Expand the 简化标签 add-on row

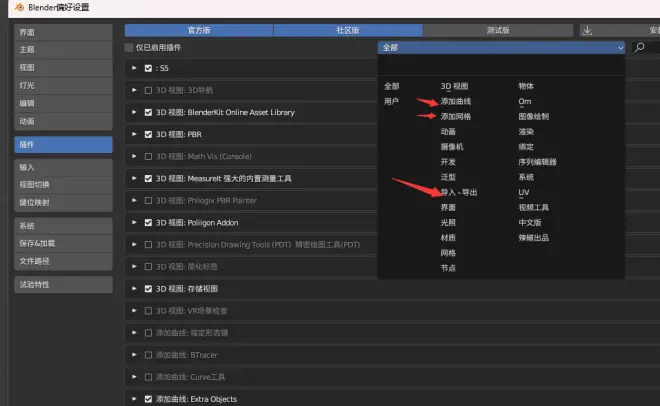pos(134,266)
